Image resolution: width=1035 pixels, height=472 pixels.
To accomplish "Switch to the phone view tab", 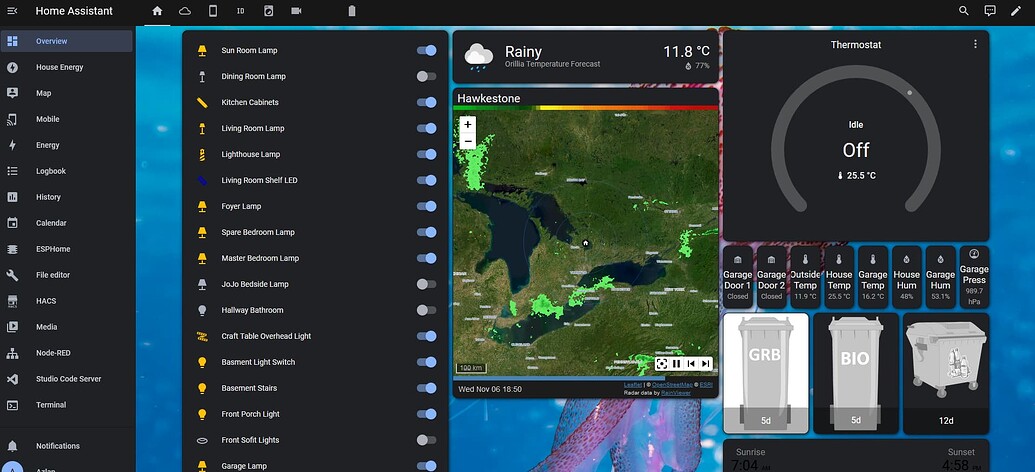I will (213, 11).
